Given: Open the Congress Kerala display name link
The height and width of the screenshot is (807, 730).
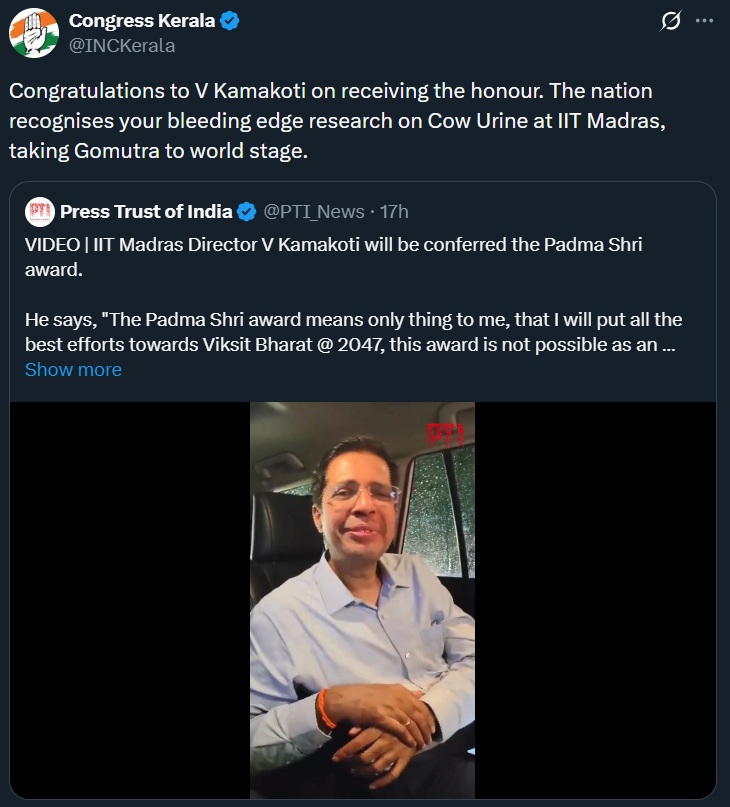Looking at the screenshot, I should 141,22.
